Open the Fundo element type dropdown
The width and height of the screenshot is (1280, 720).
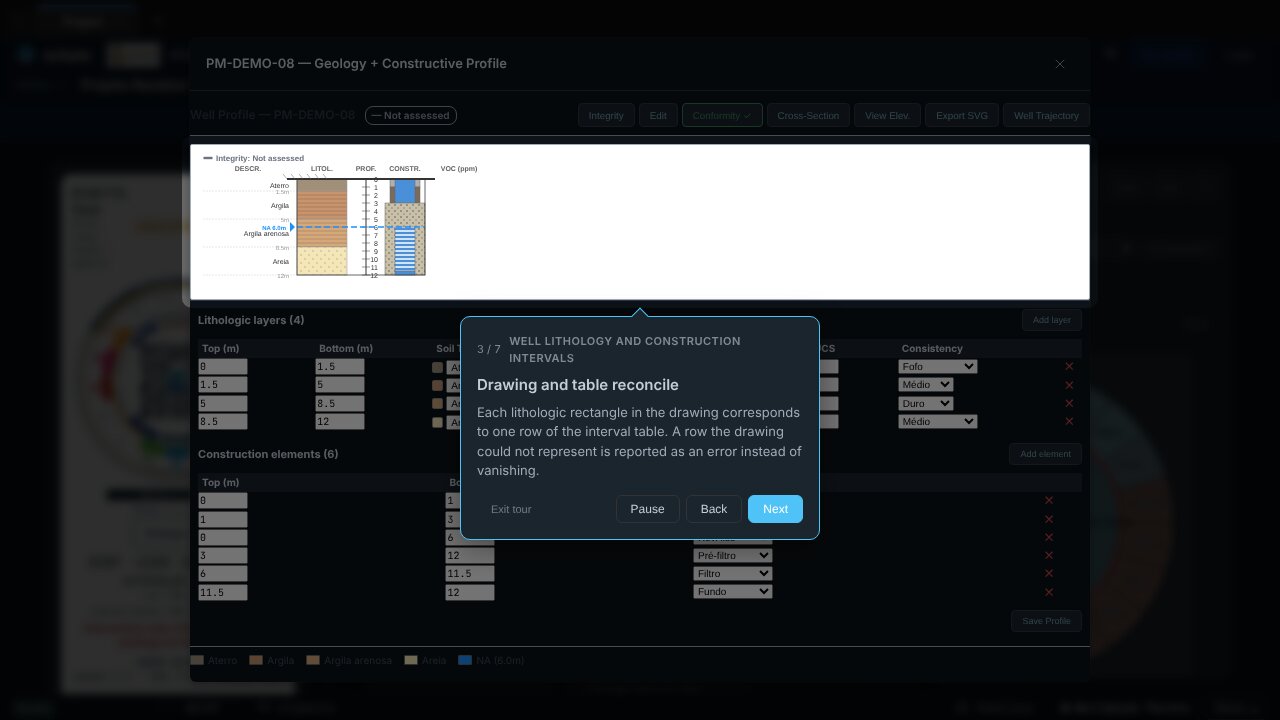click(x=733, y=592)
